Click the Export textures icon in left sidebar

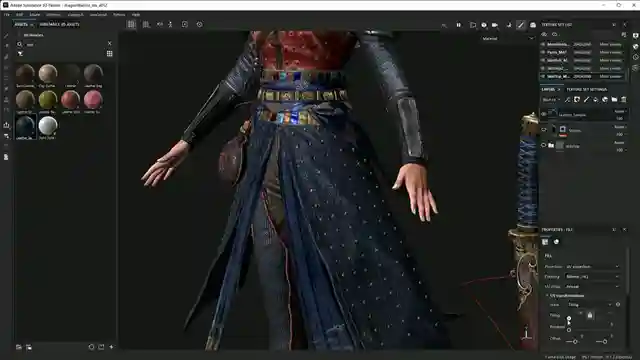click(6, 125)
